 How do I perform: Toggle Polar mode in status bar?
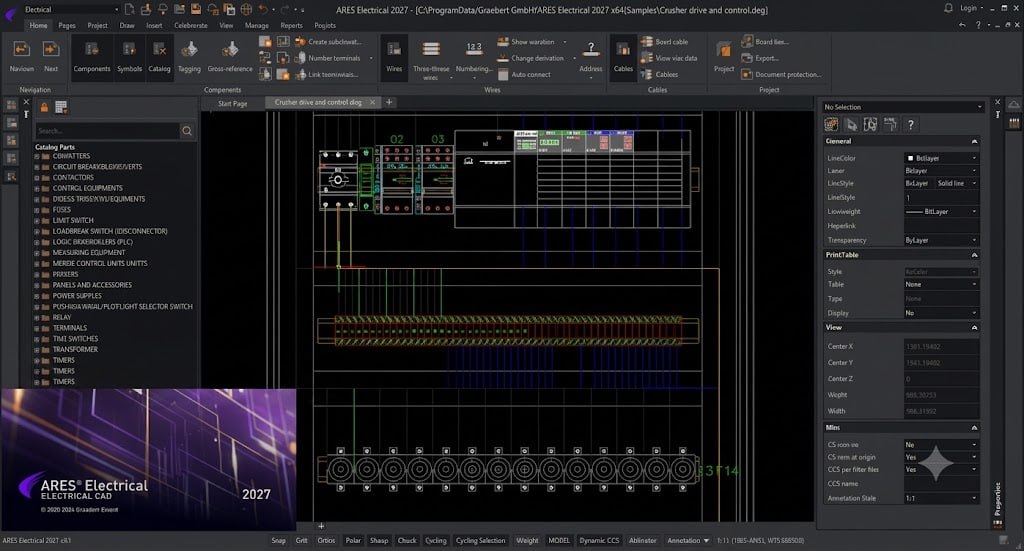tap(353, 541)
